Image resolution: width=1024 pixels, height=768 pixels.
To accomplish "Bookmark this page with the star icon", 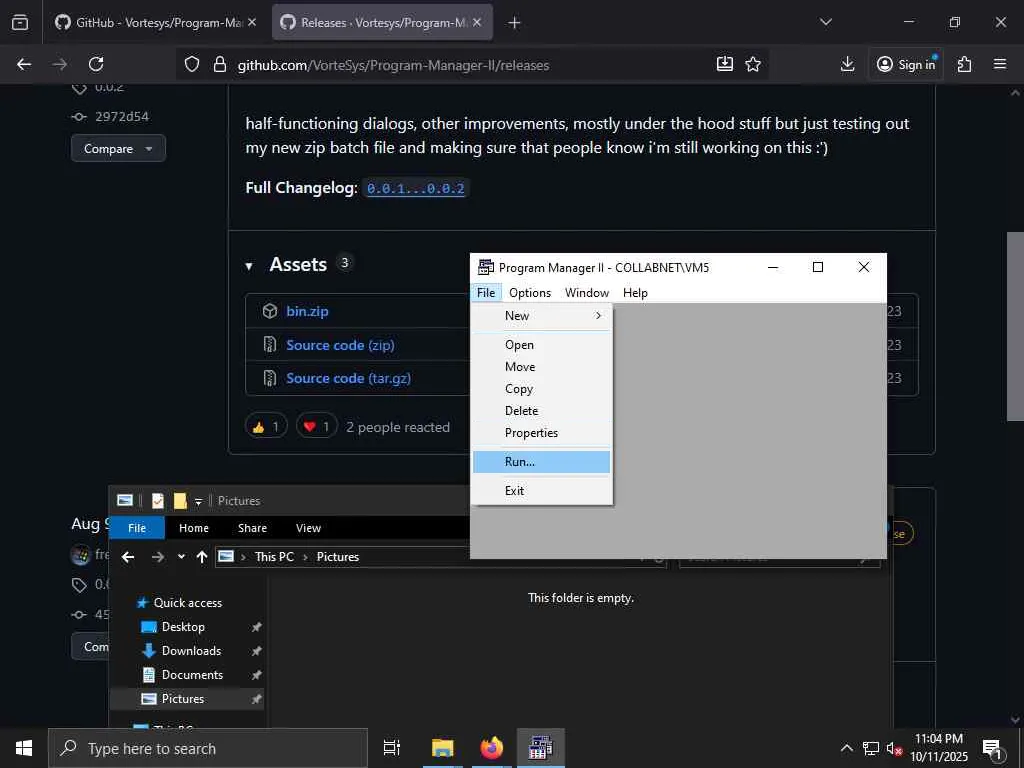I will click(x=753, y=64).
